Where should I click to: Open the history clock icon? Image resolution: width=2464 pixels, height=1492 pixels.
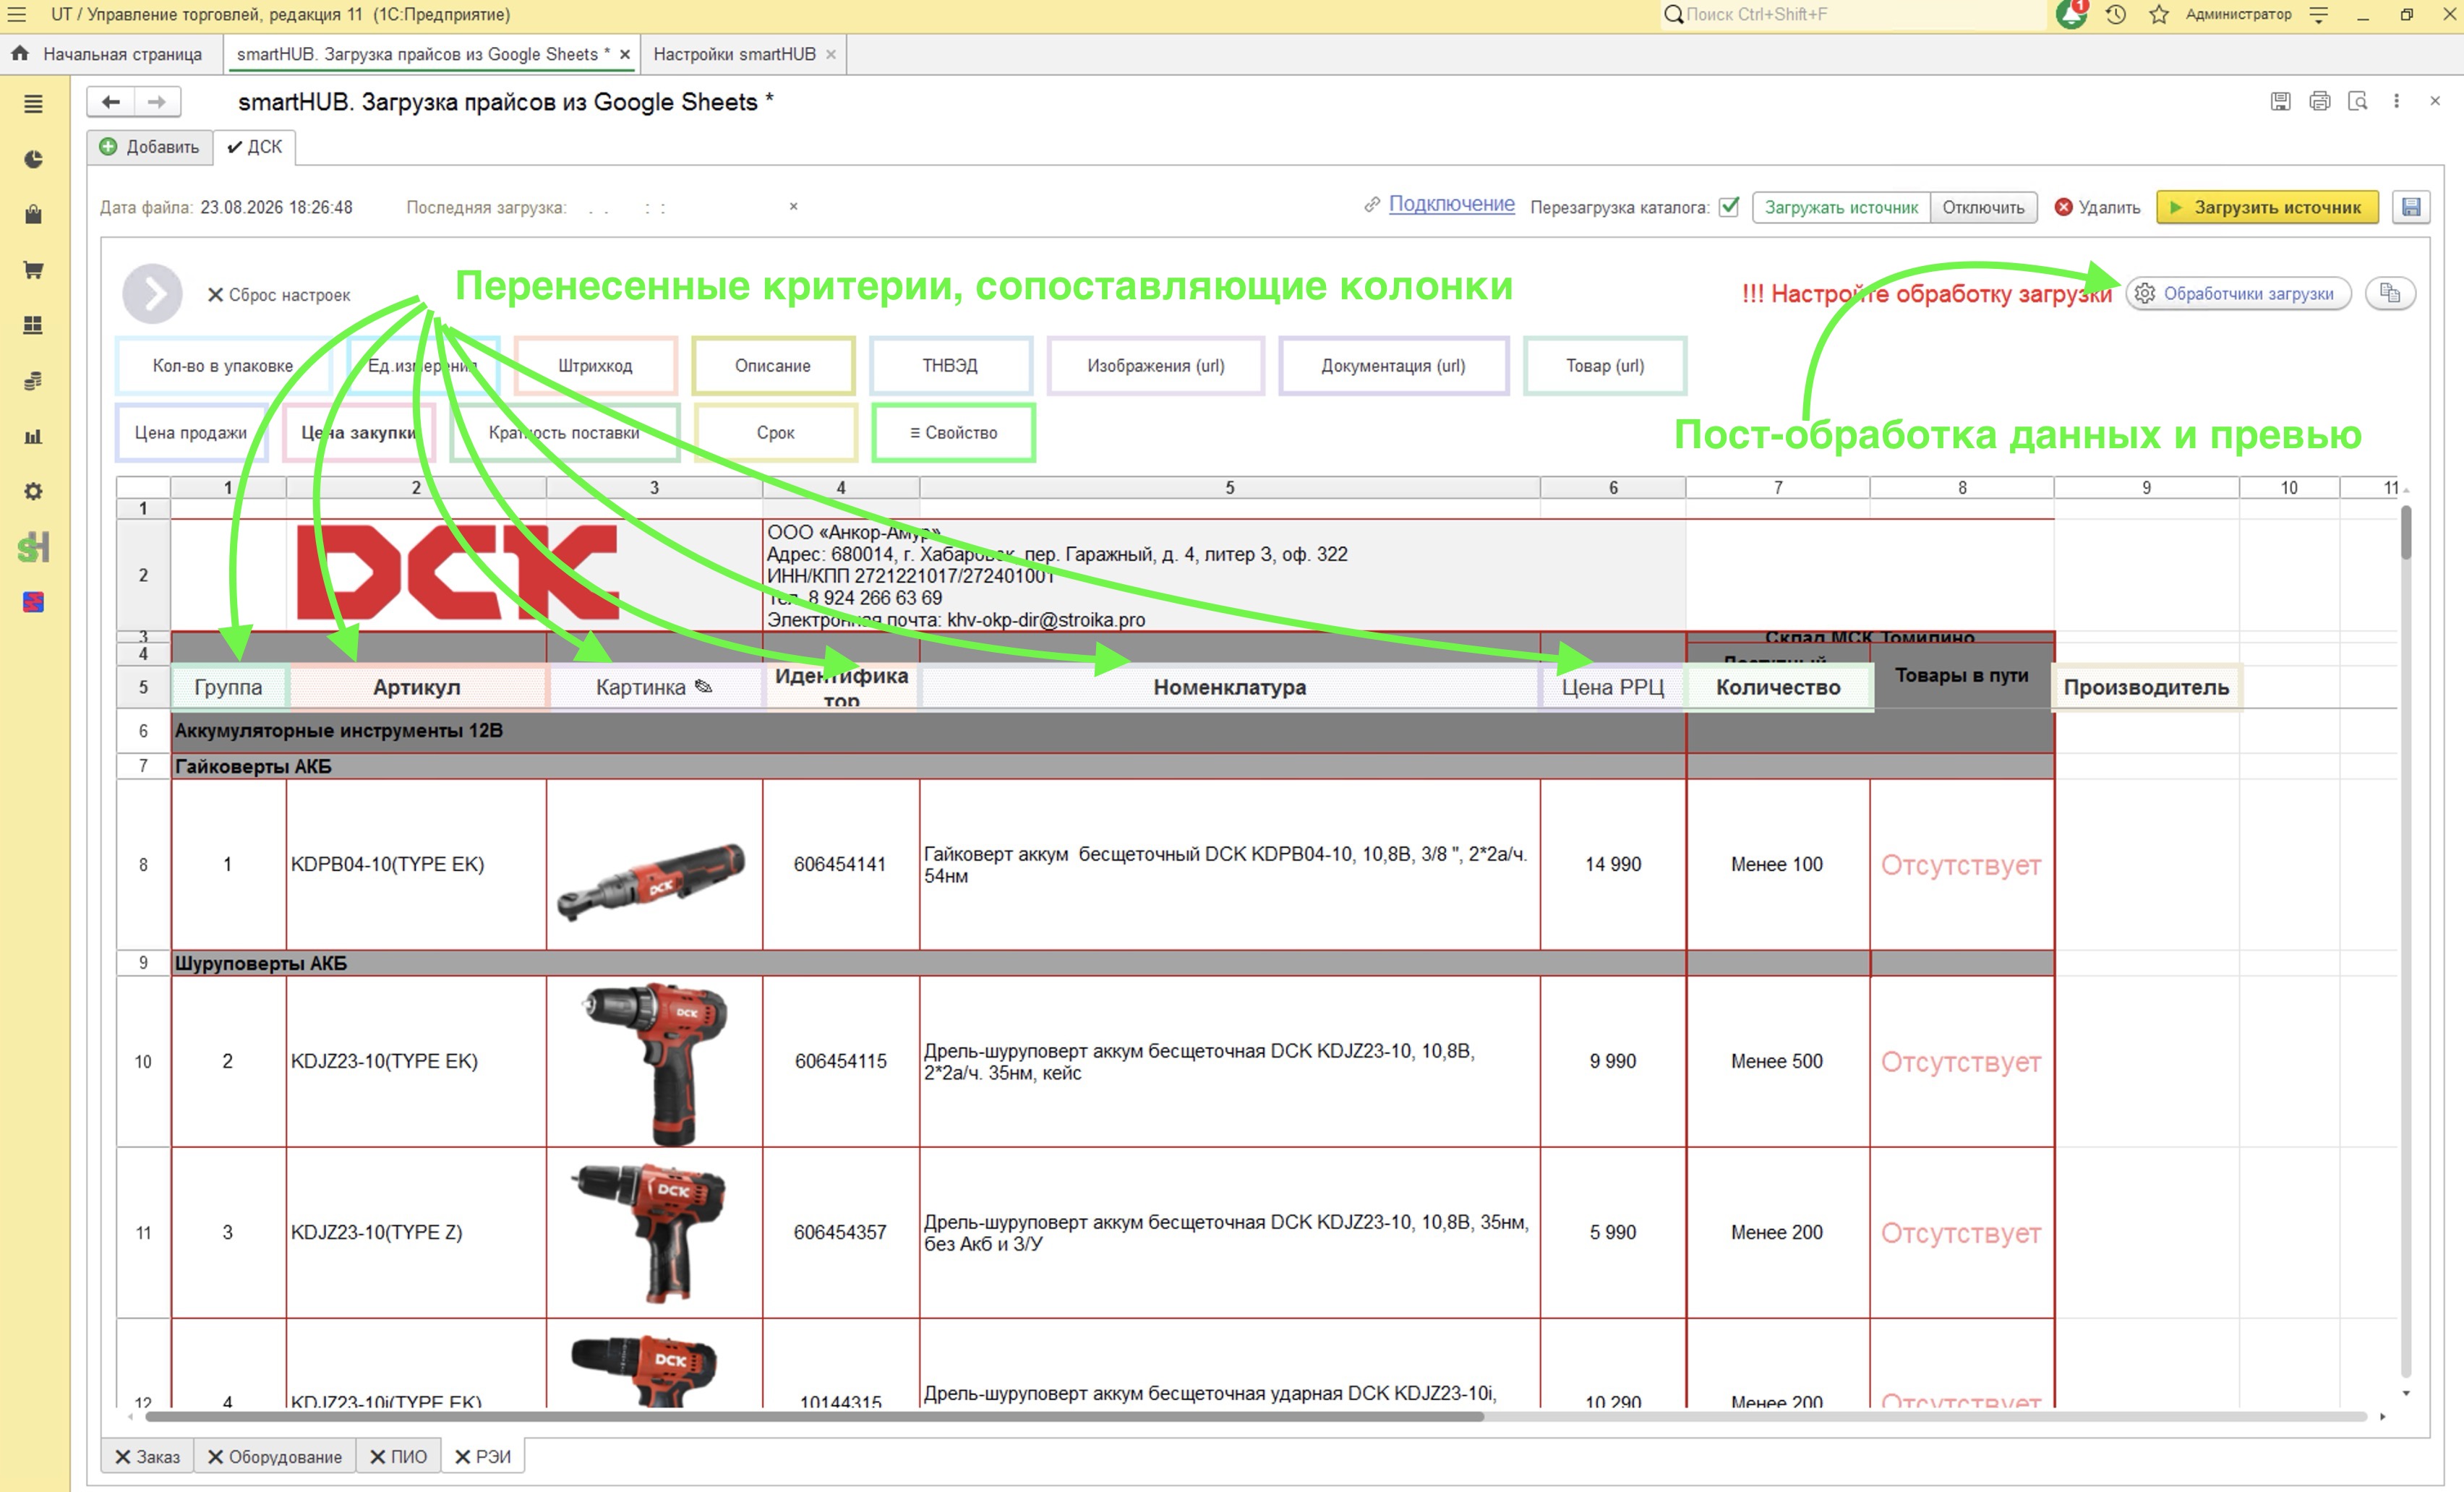[x=2116, y=14]
